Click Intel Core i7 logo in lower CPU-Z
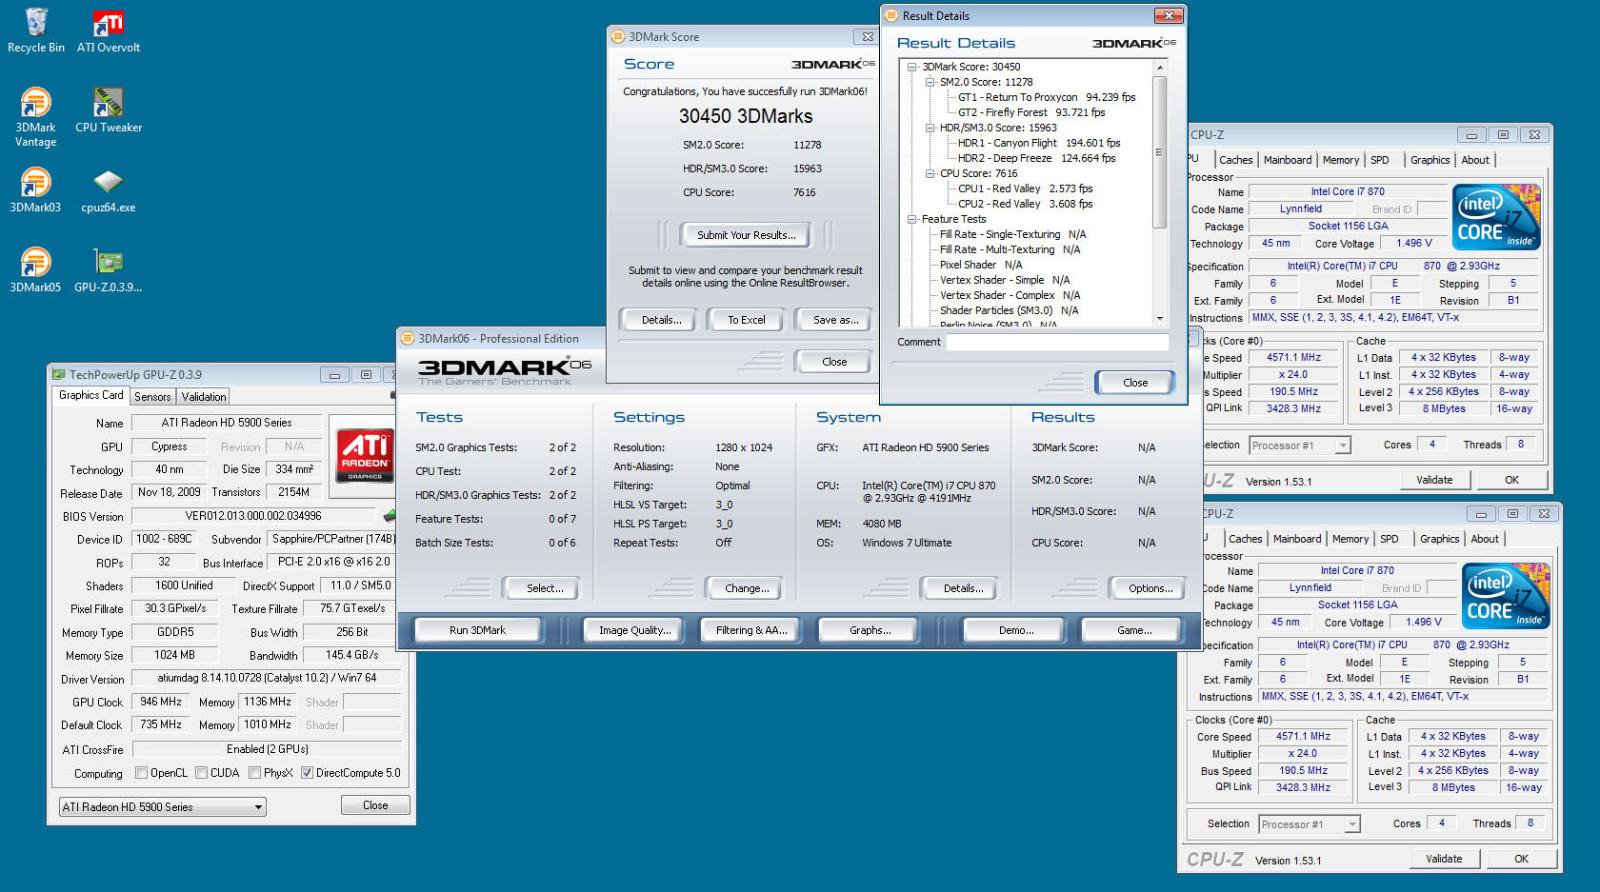Viewport: 1600px width, 892px height. coord(1506,596)
